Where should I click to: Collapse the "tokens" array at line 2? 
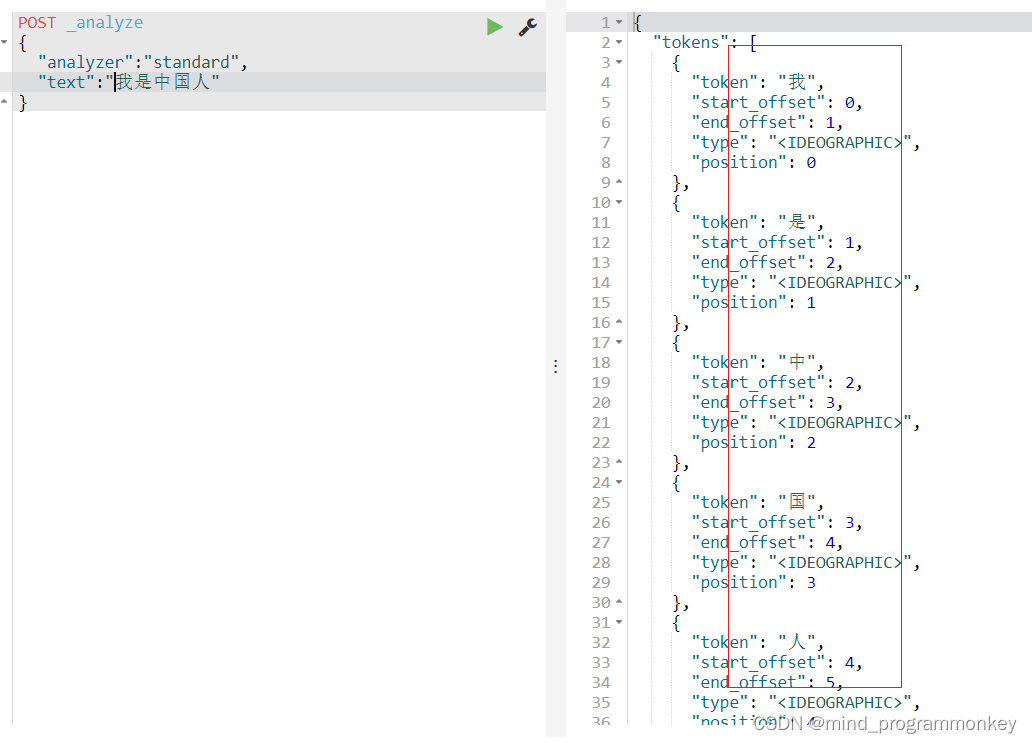pos(619,42)
